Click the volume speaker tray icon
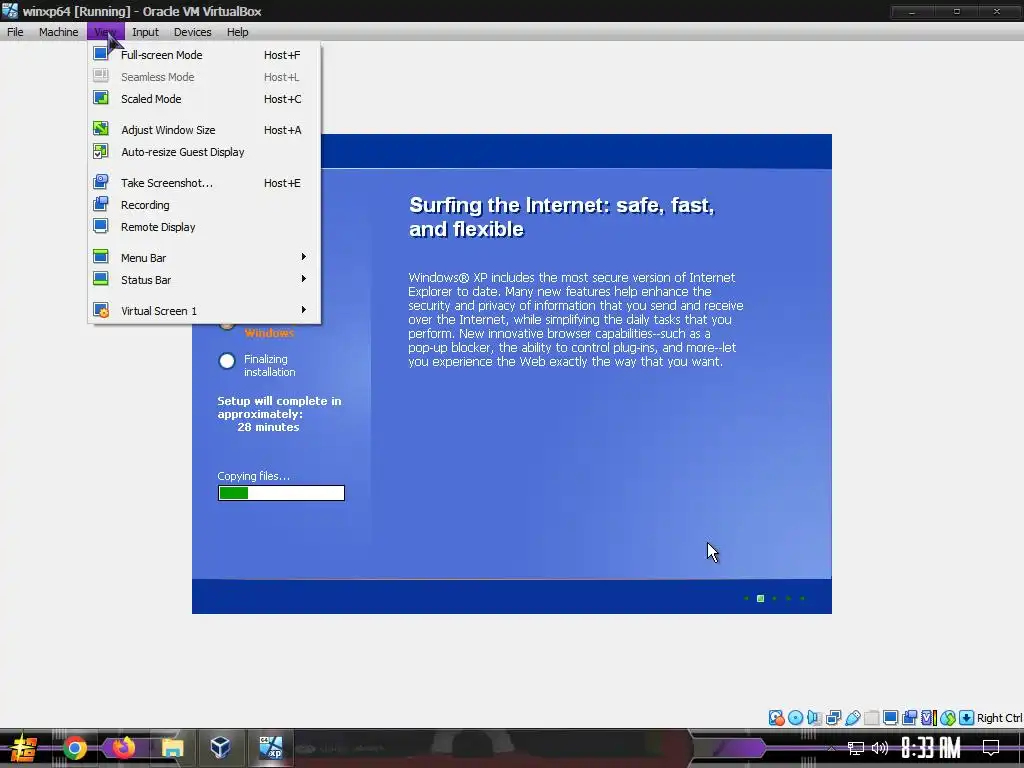Viewport: 1024px width, 768px height. click(880, 748)
